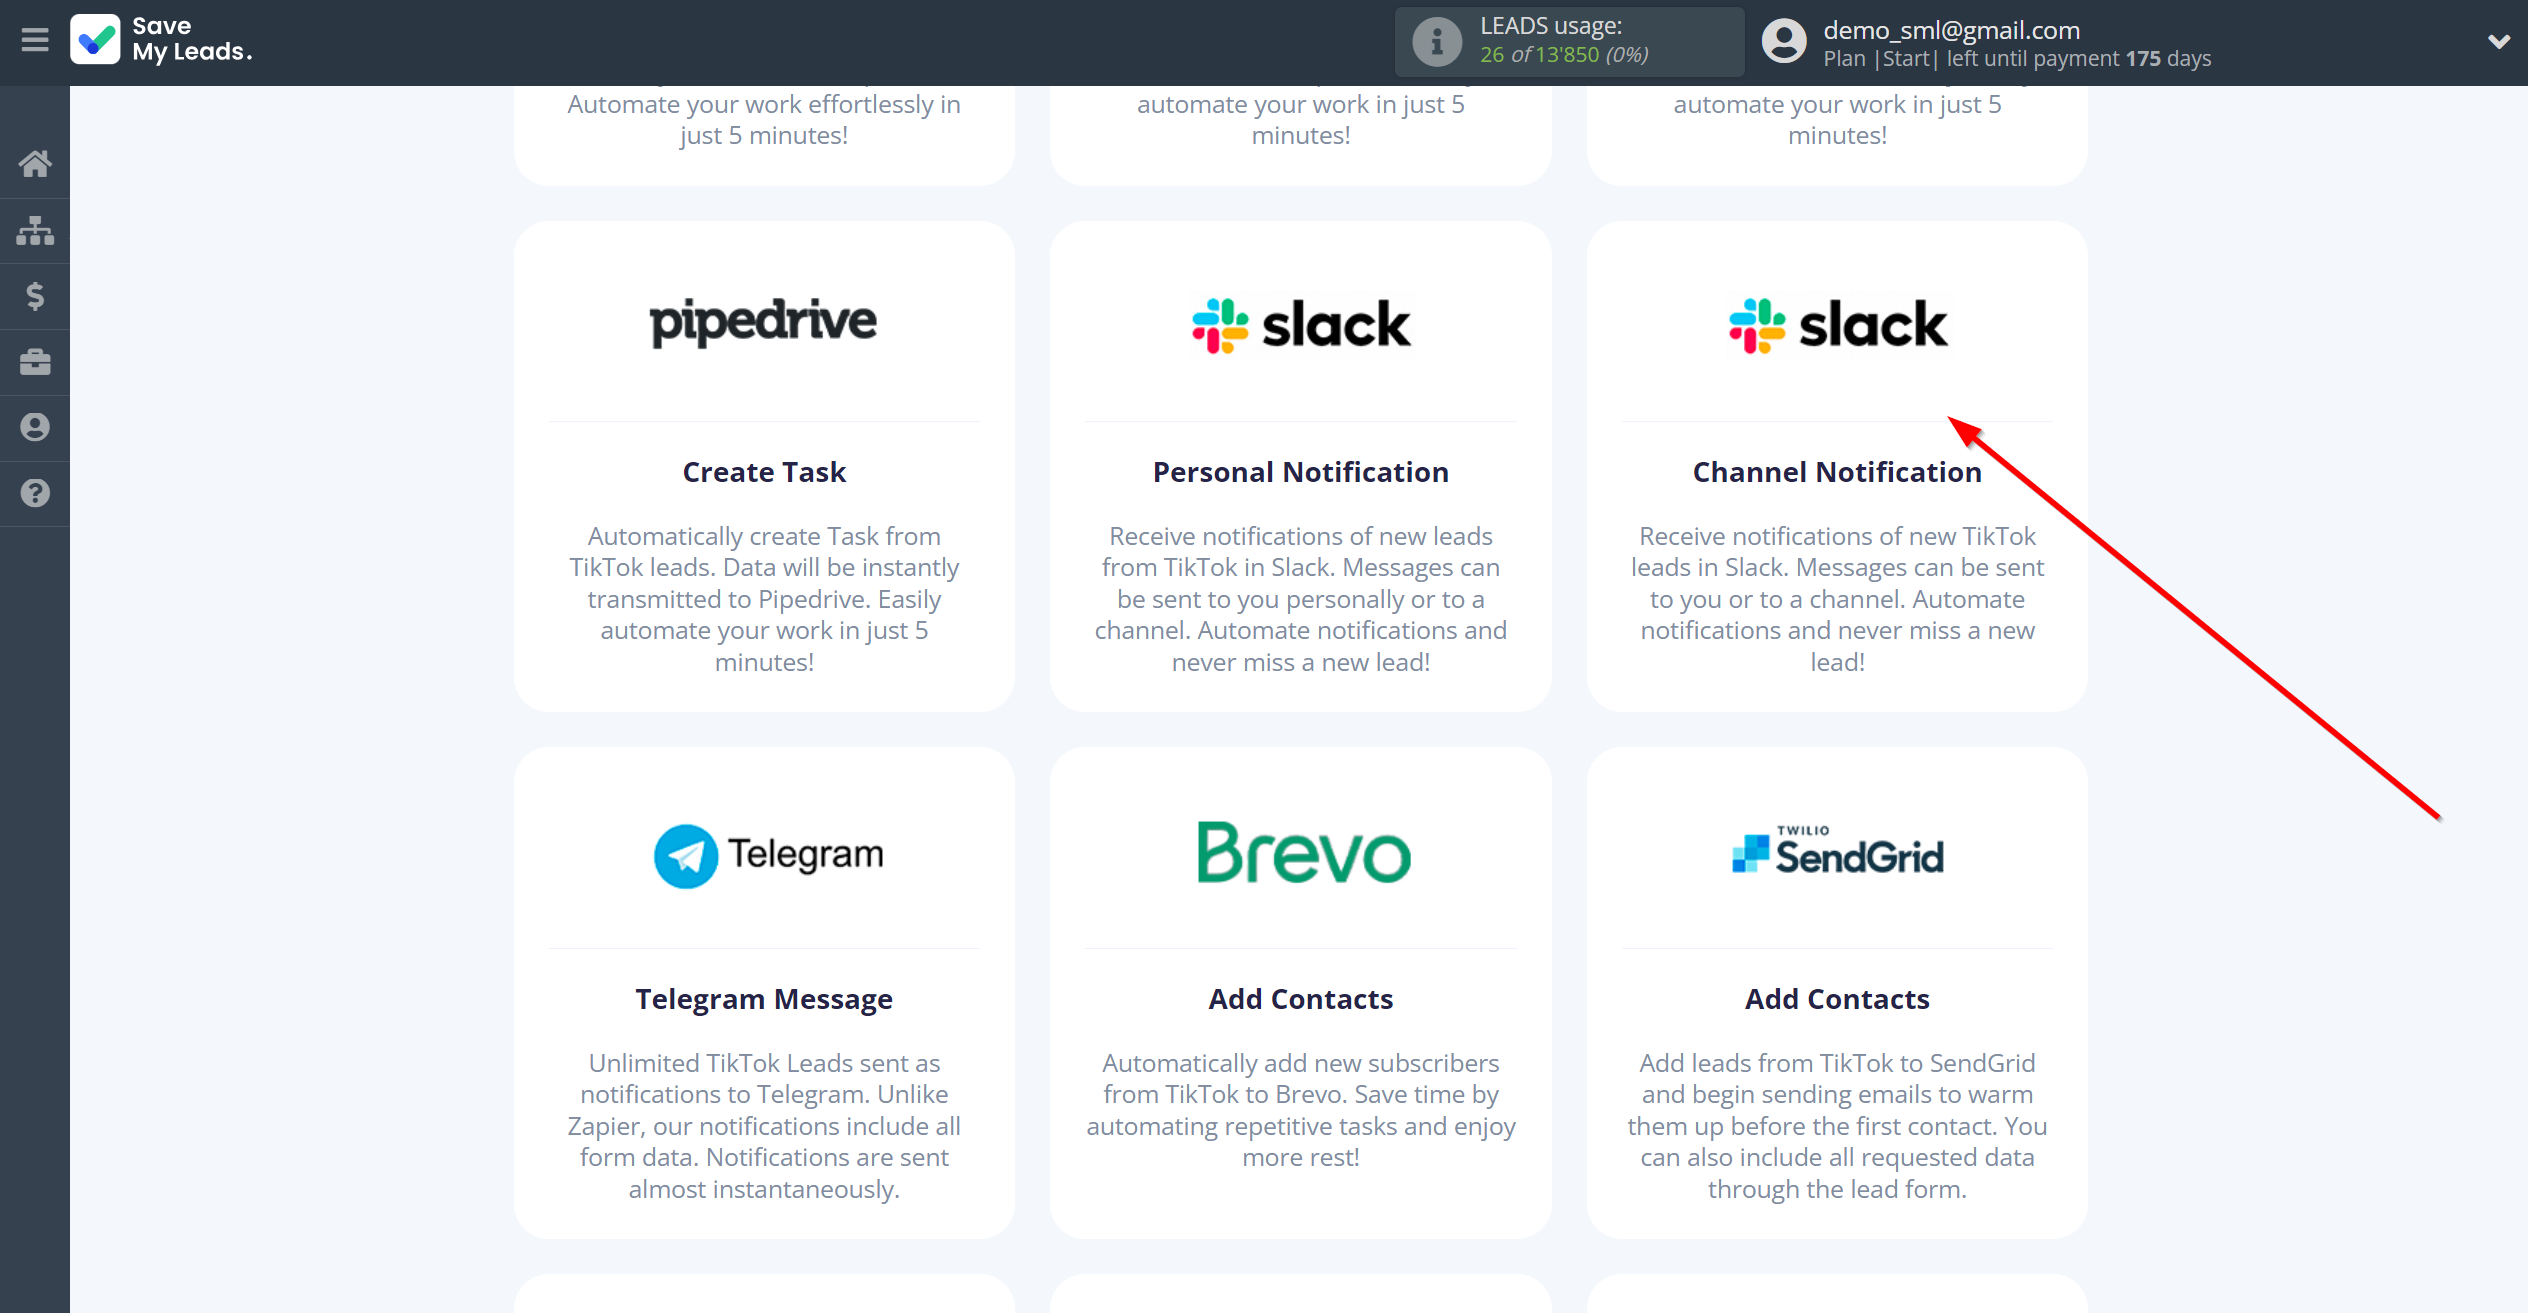Open the connections sitemap icon in the sidebar
The height and width of the screenshot is (1313, 2528).
click(35, 230)
